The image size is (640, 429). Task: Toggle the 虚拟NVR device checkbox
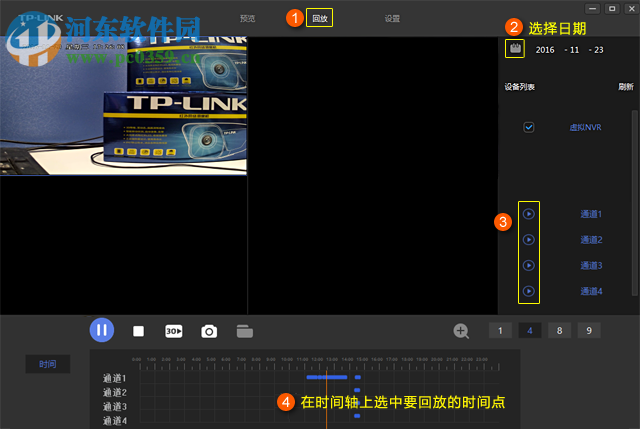coord(529,127)
